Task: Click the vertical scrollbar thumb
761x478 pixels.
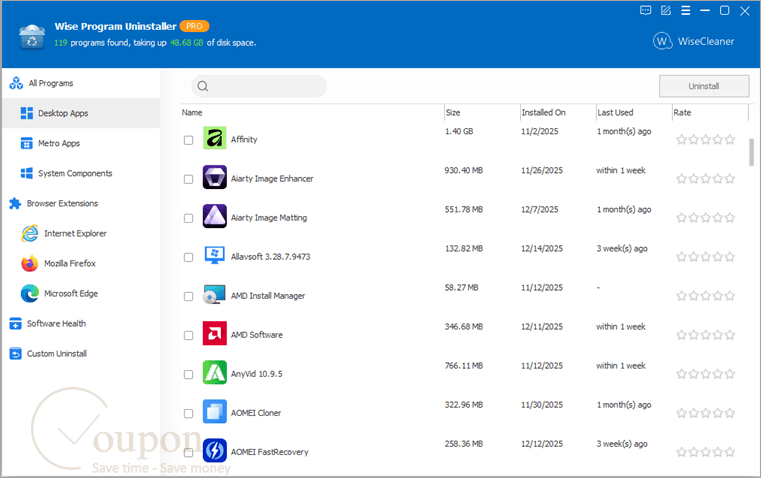Action: [751, 152]
